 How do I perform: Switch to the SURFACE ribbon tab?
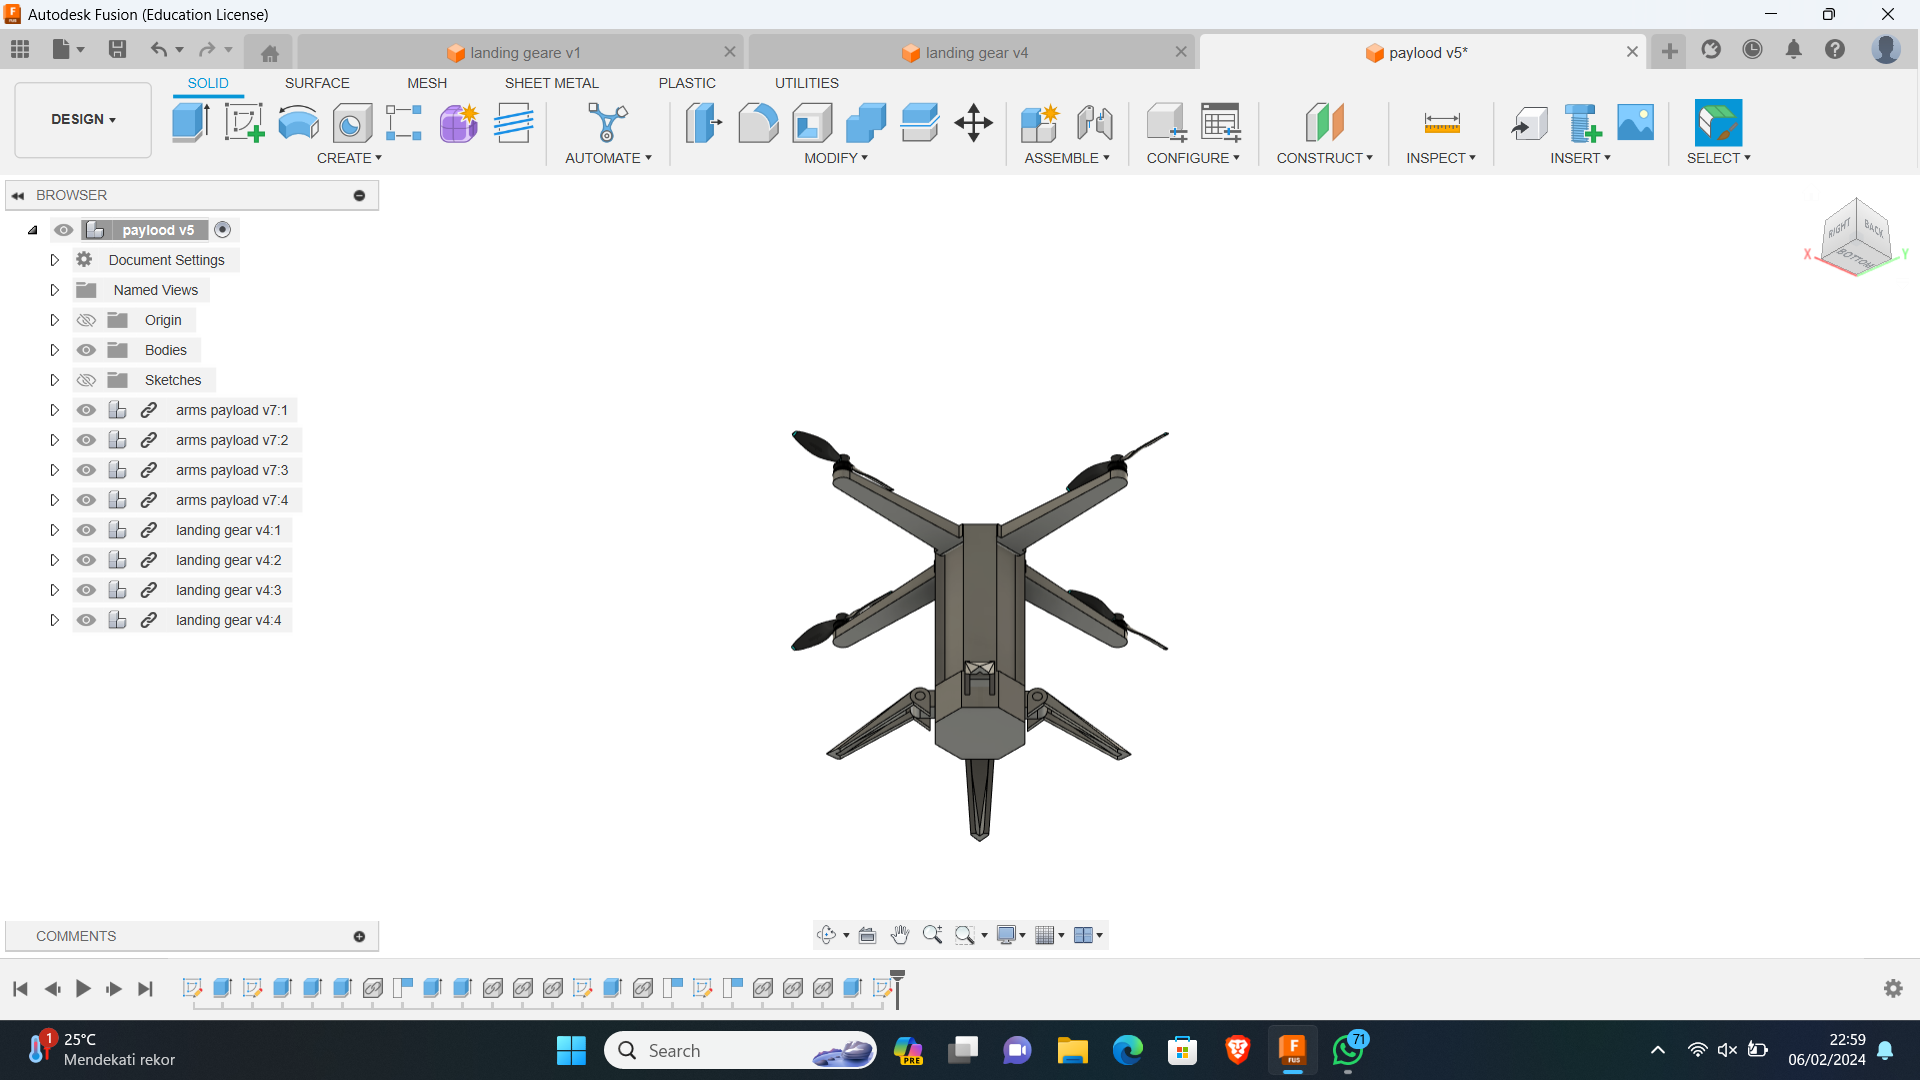pyautogui.click(x=317, y=83)
